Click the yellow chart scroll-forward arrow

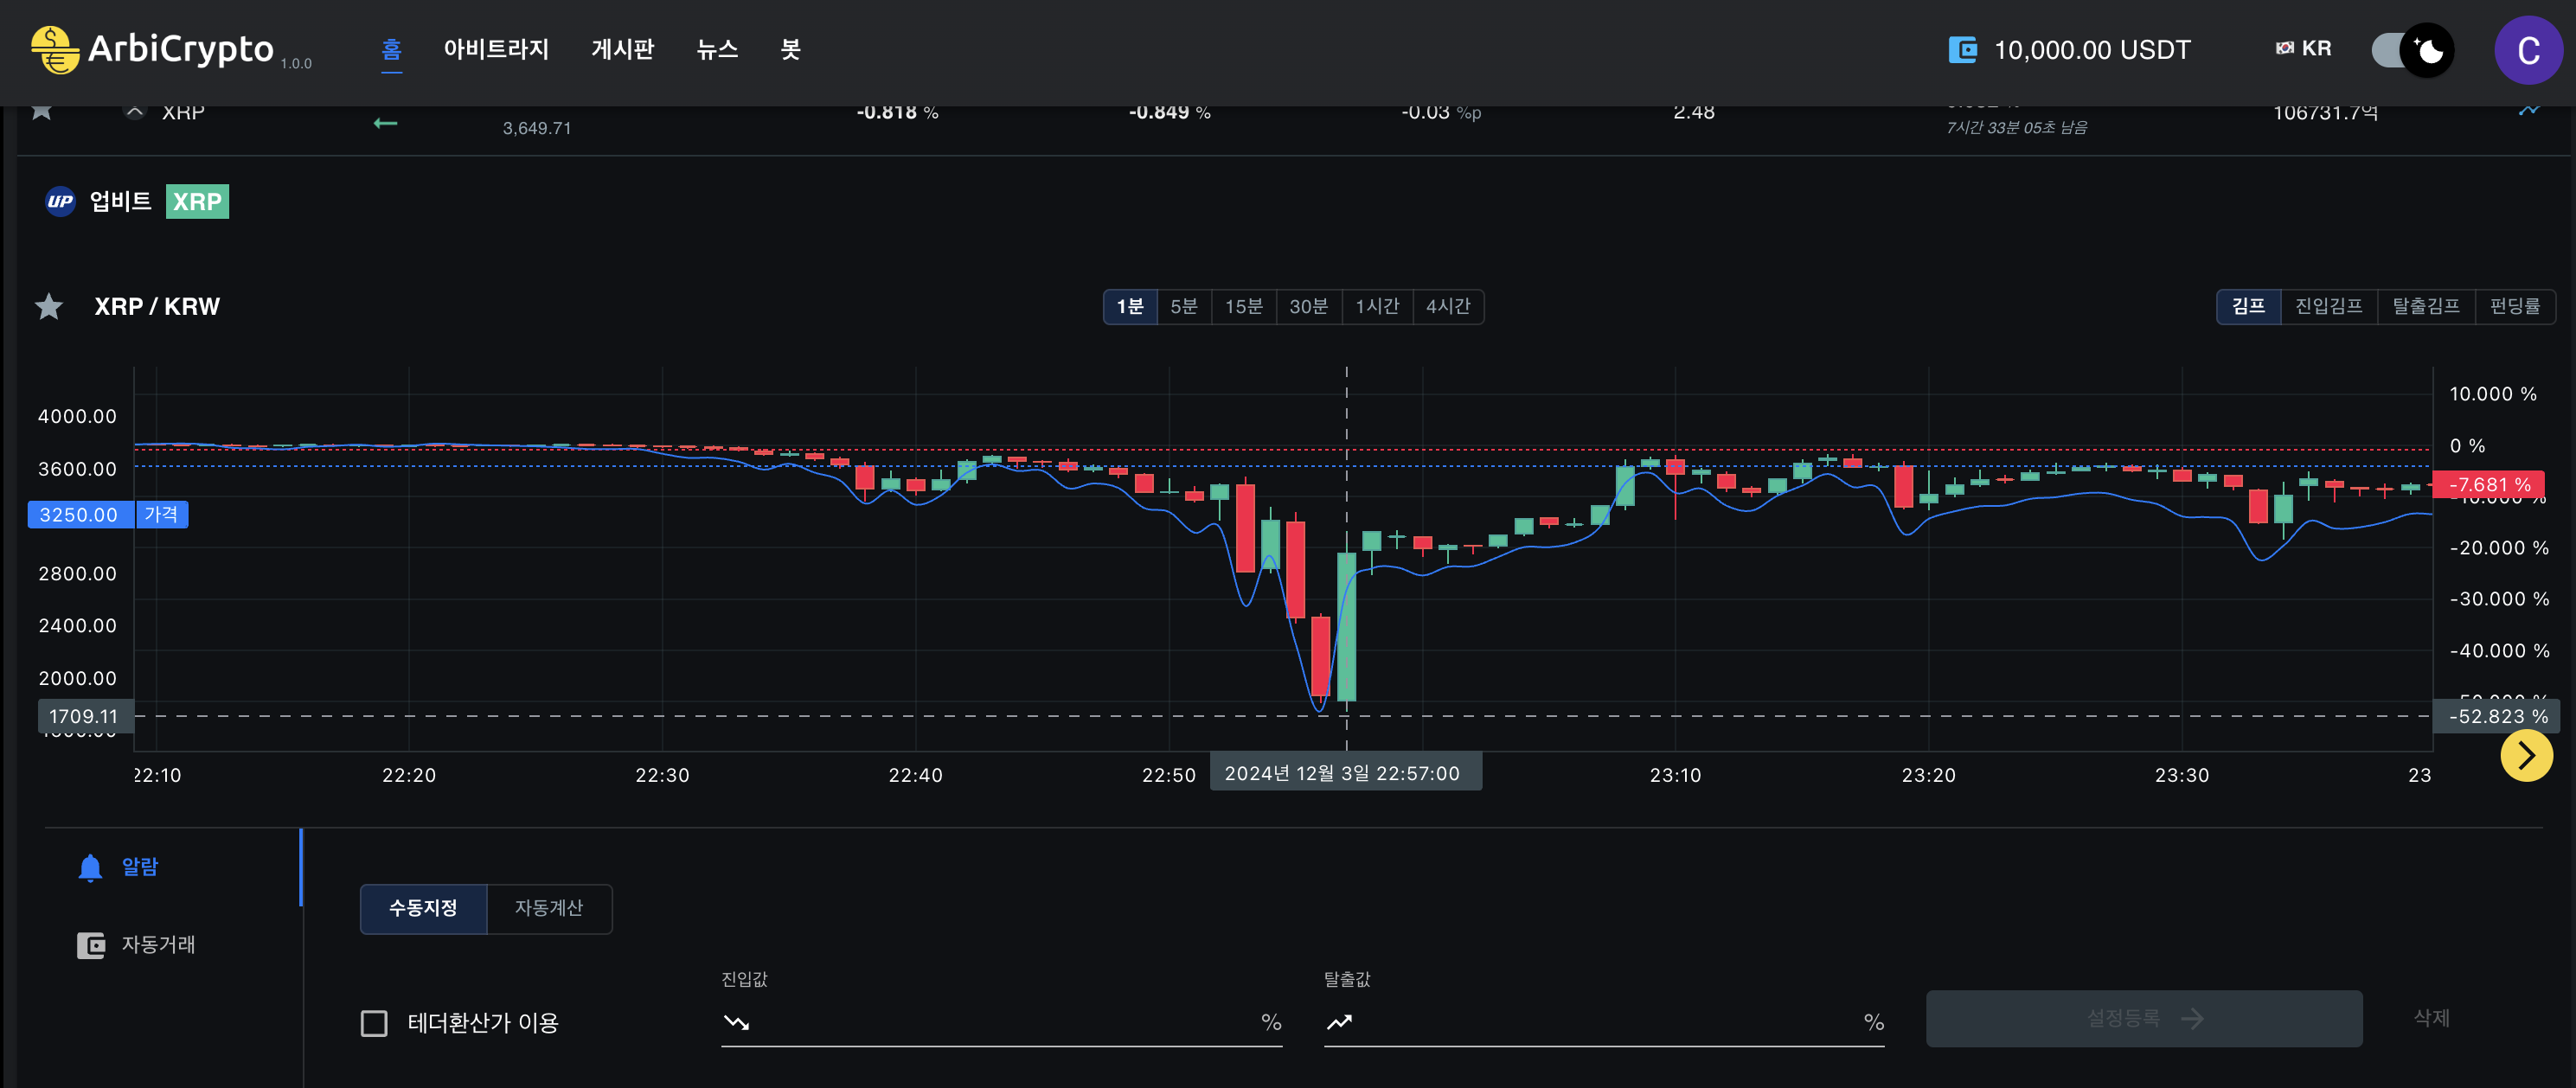tap(2526, 756)
